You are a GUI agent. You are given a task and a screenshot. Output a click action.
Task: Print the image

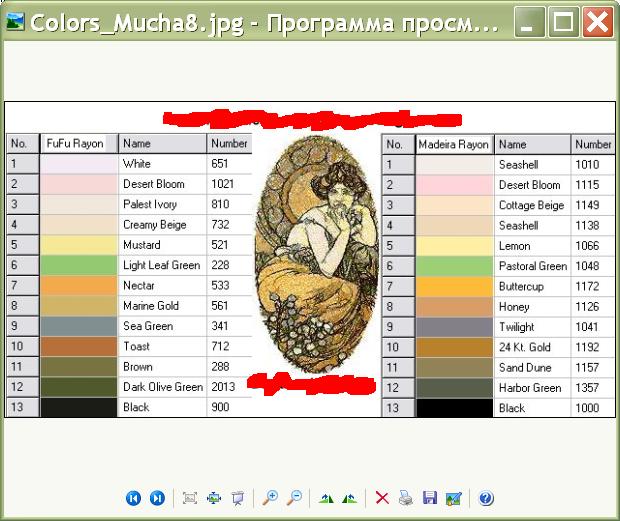(406, 498)
